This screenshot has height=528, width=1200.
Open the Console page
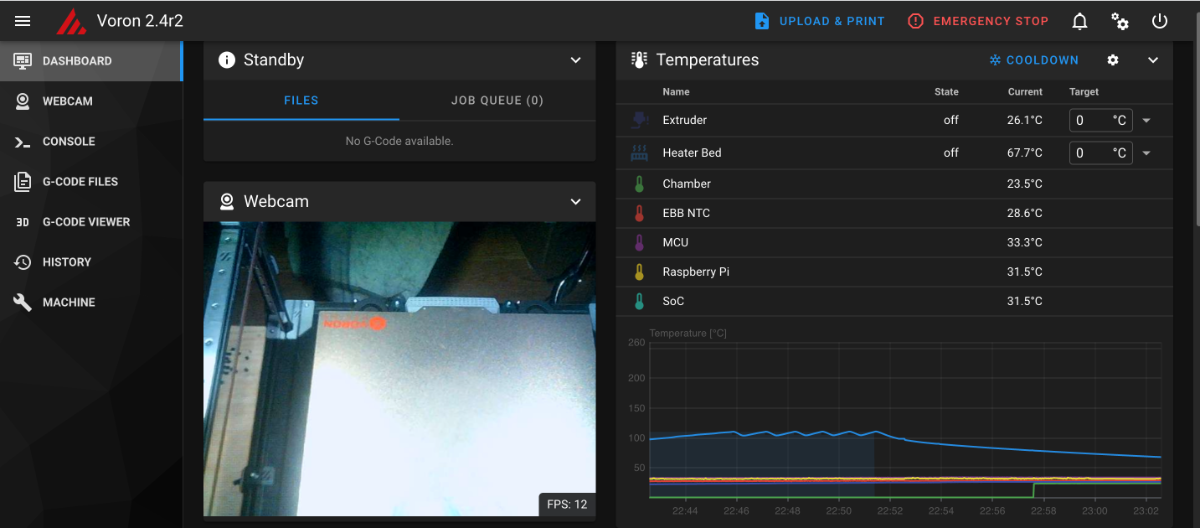(91, 141)
